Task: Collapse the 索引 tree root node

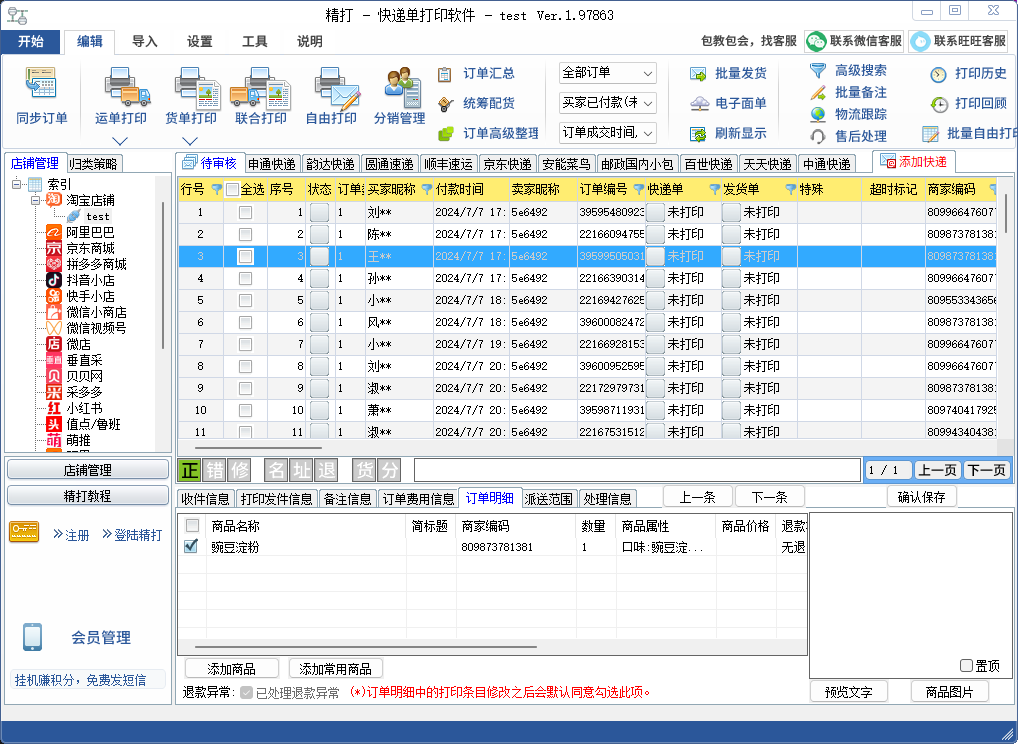Action: [17, 184]
